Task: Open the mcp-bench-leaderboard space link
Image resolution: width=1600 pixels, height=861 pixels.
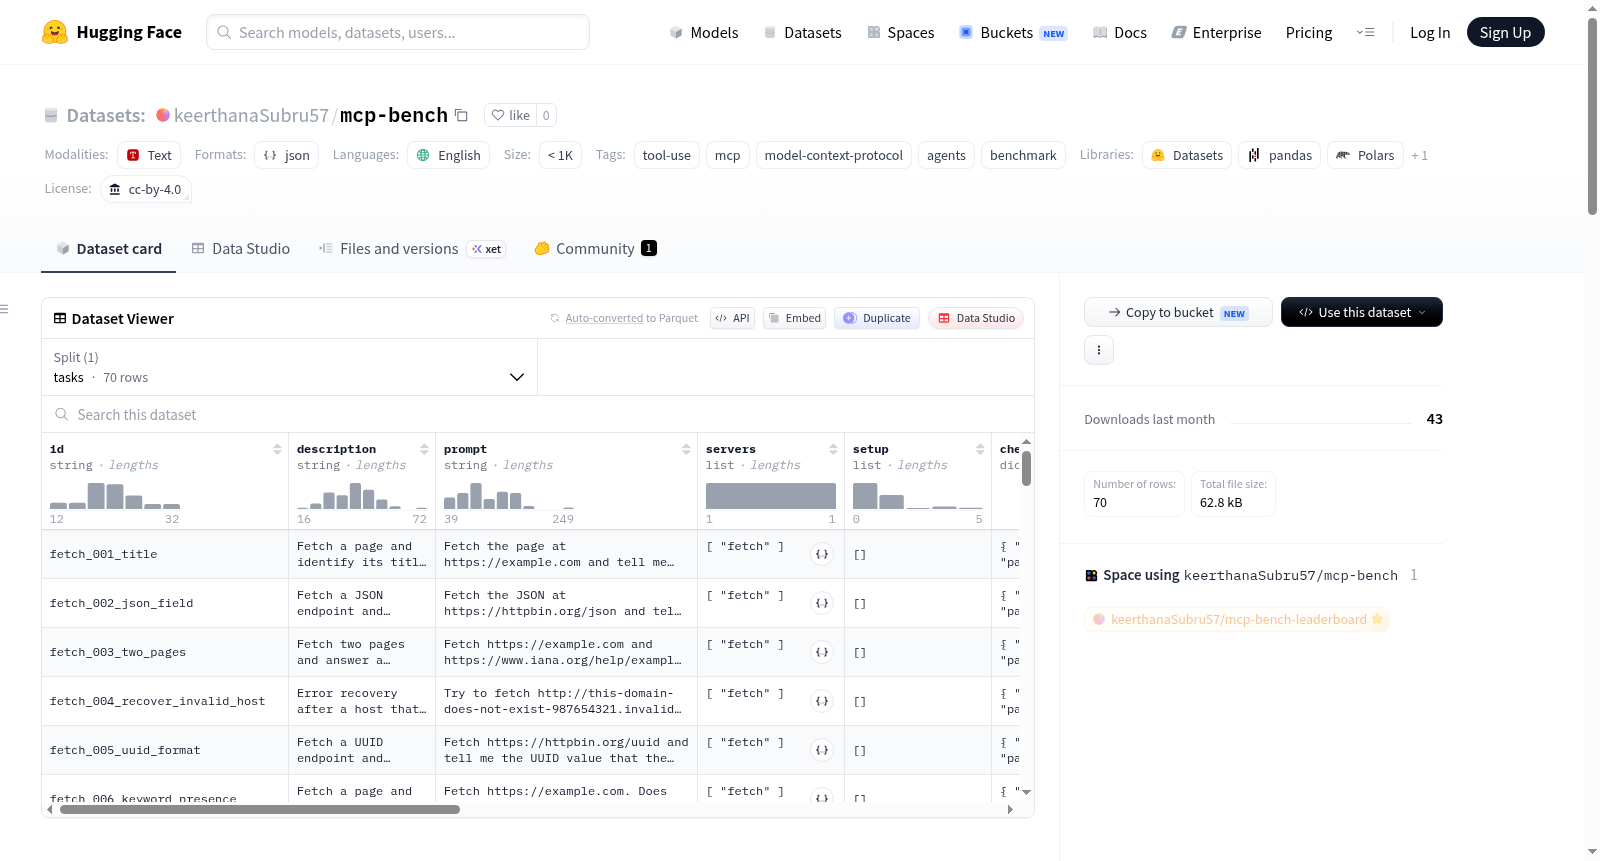Action: click(1238, 619)
